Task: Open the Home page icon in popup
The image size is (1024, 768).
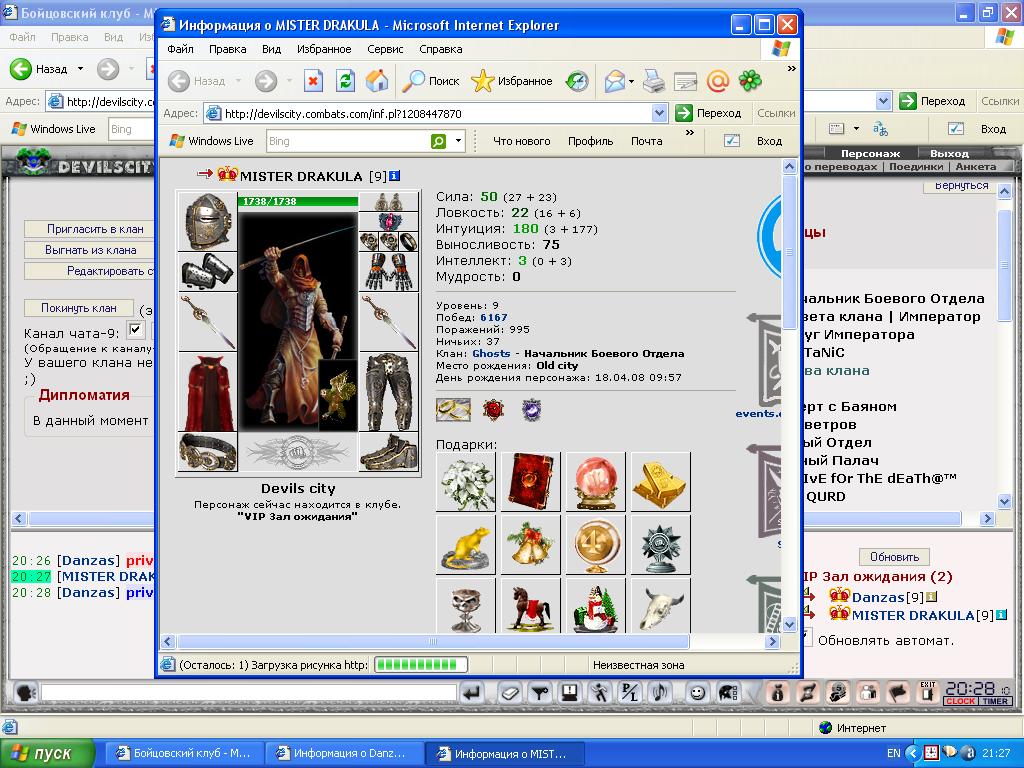Action: [x=377, y=81]
